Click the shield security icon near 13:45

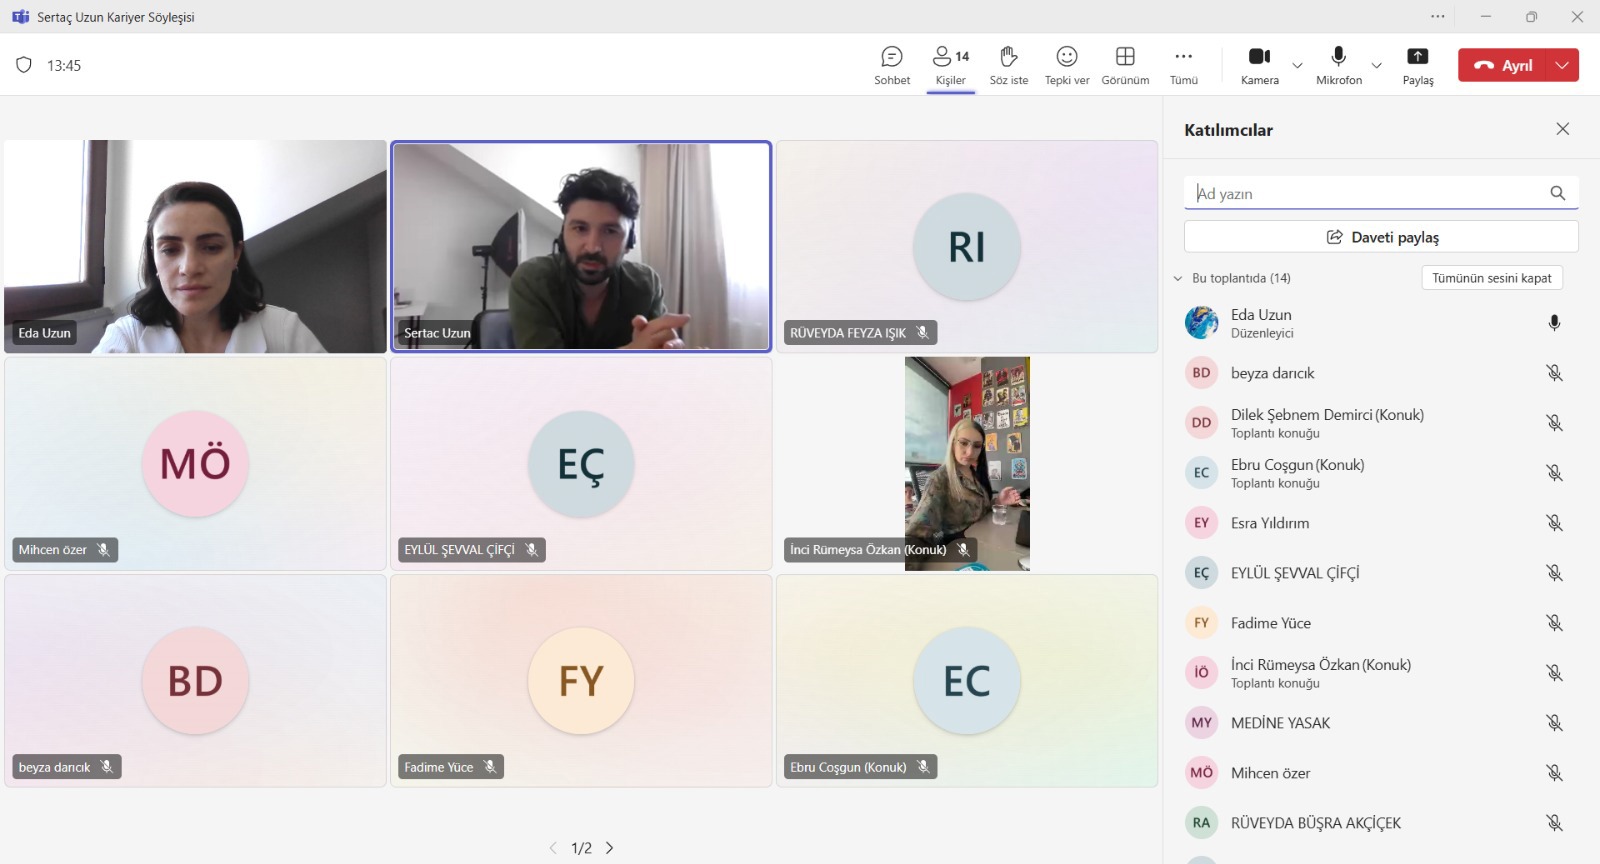point(24,65)
